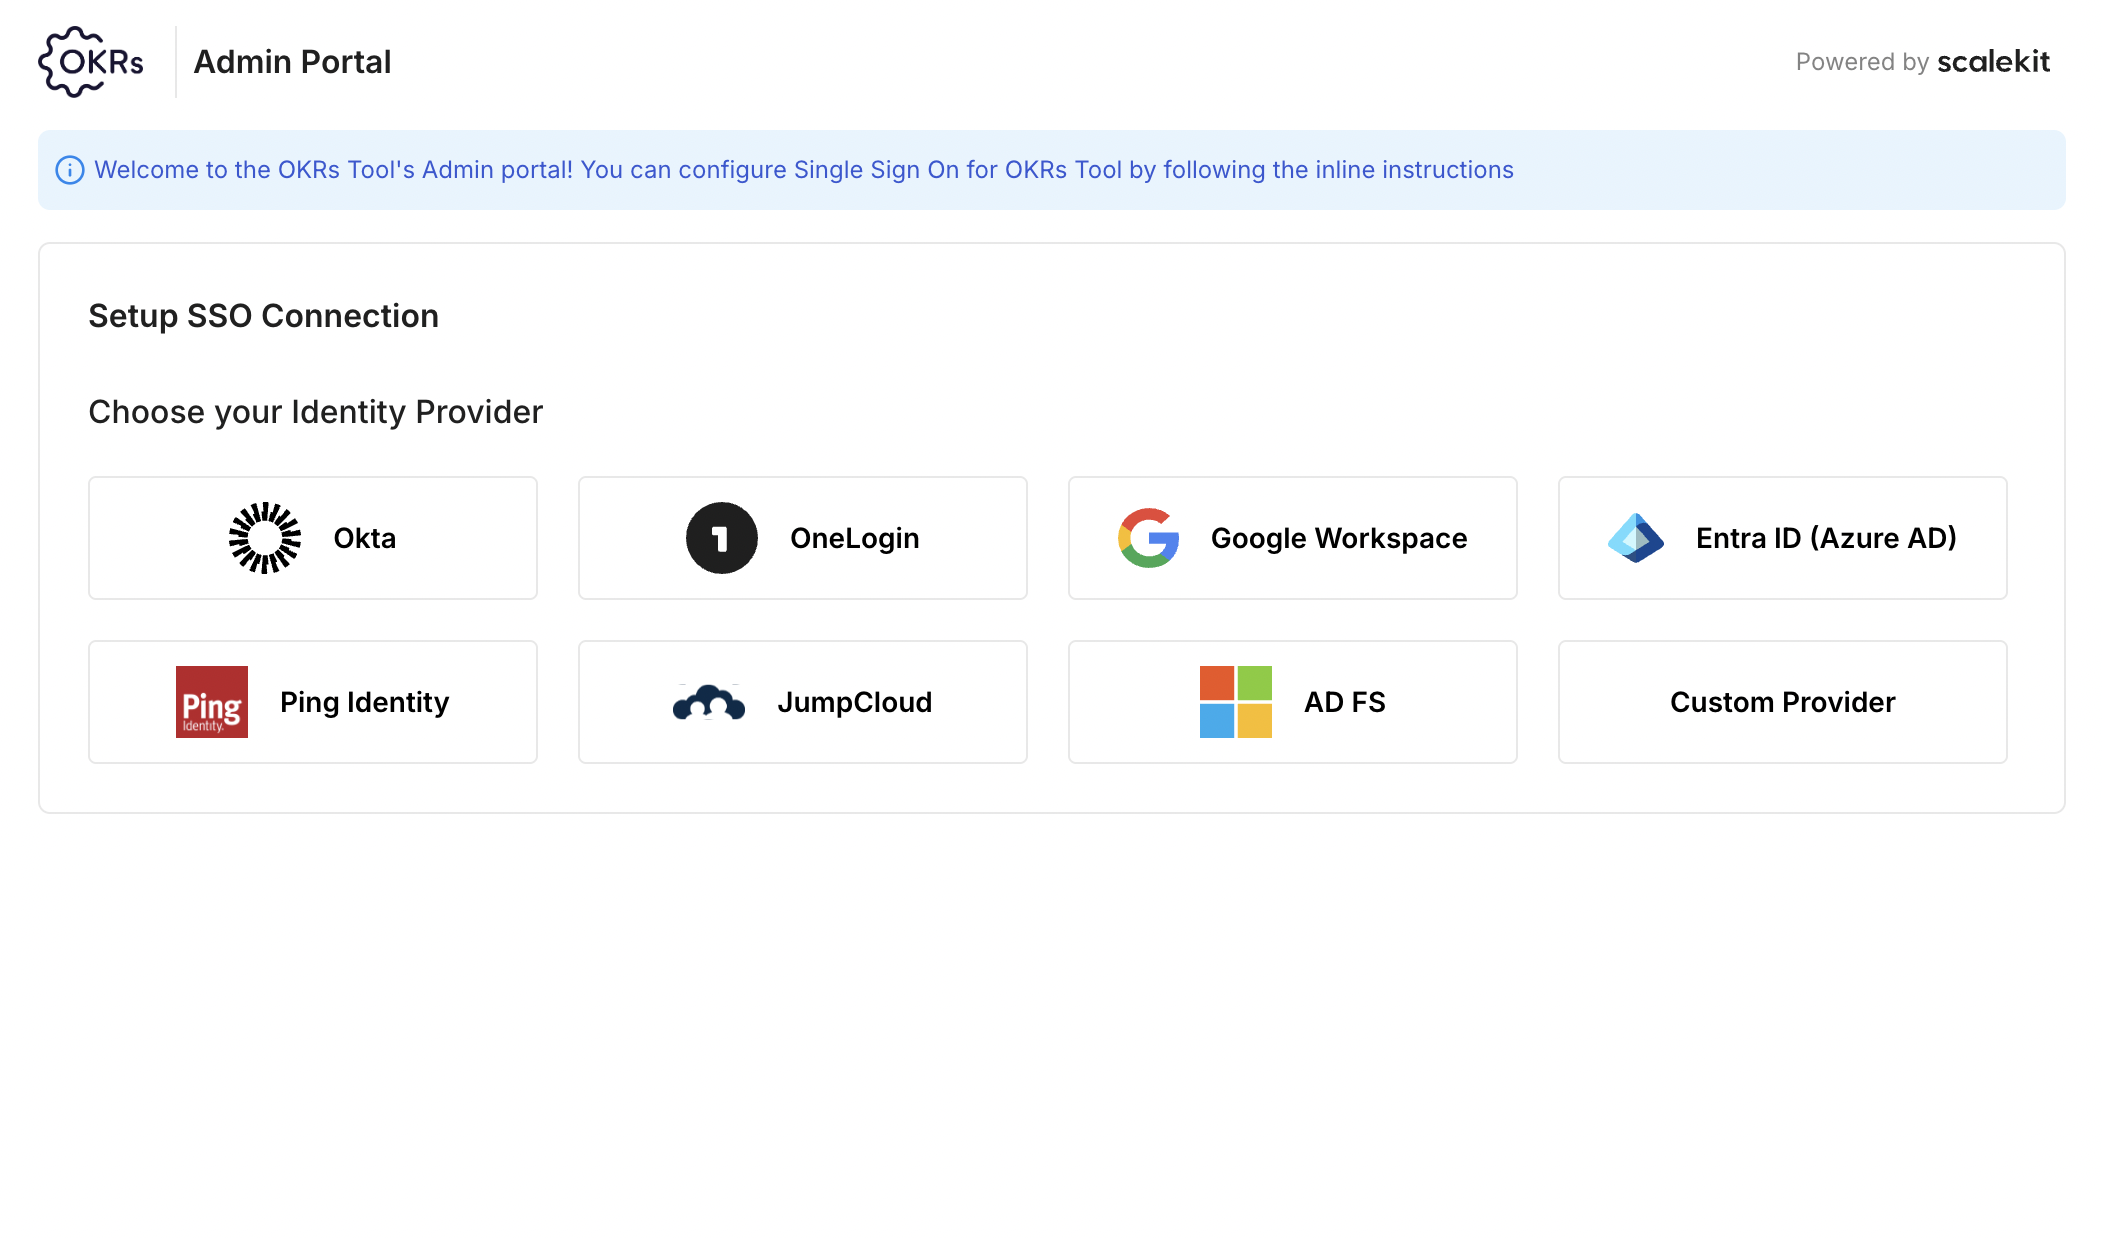Click the 'Powered by' text

point(1862,62)
